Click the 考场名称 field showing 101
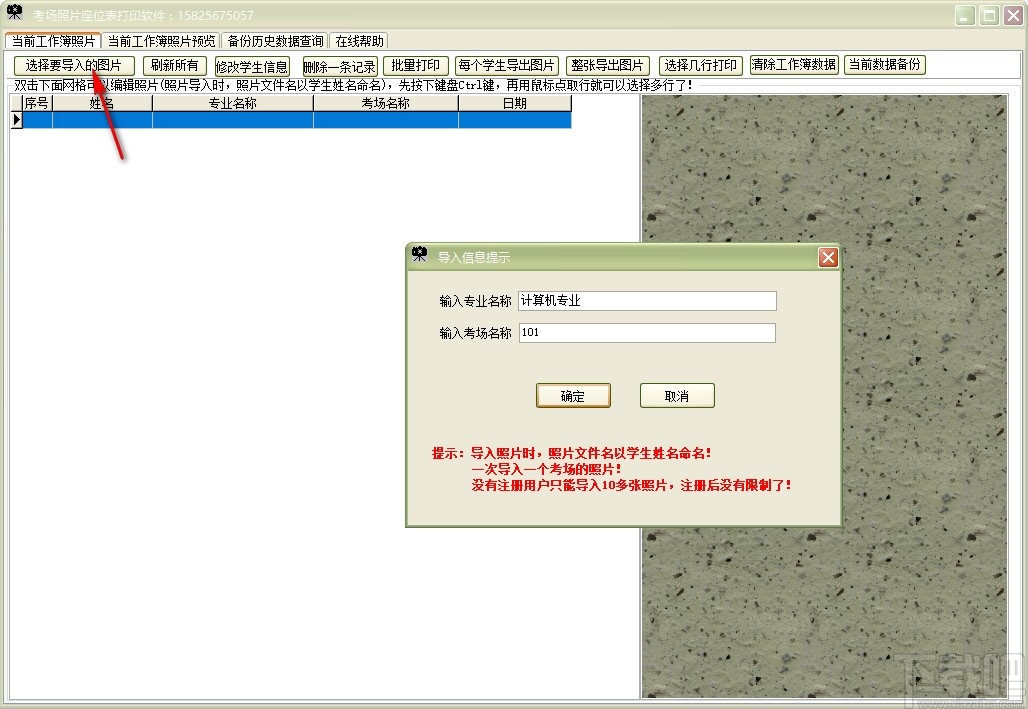1028x709 pixels. pos(647,332)
